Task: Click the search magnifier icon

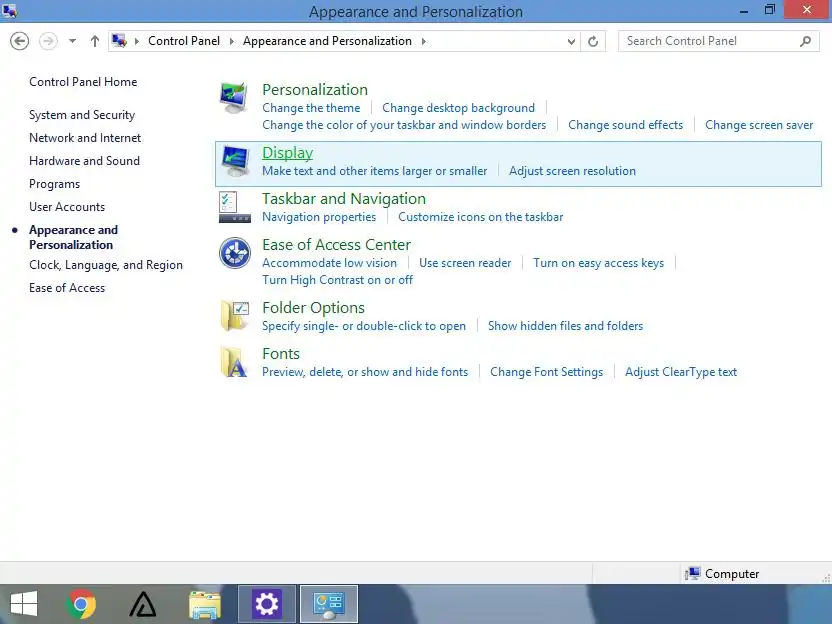Action: click(805, 41)
